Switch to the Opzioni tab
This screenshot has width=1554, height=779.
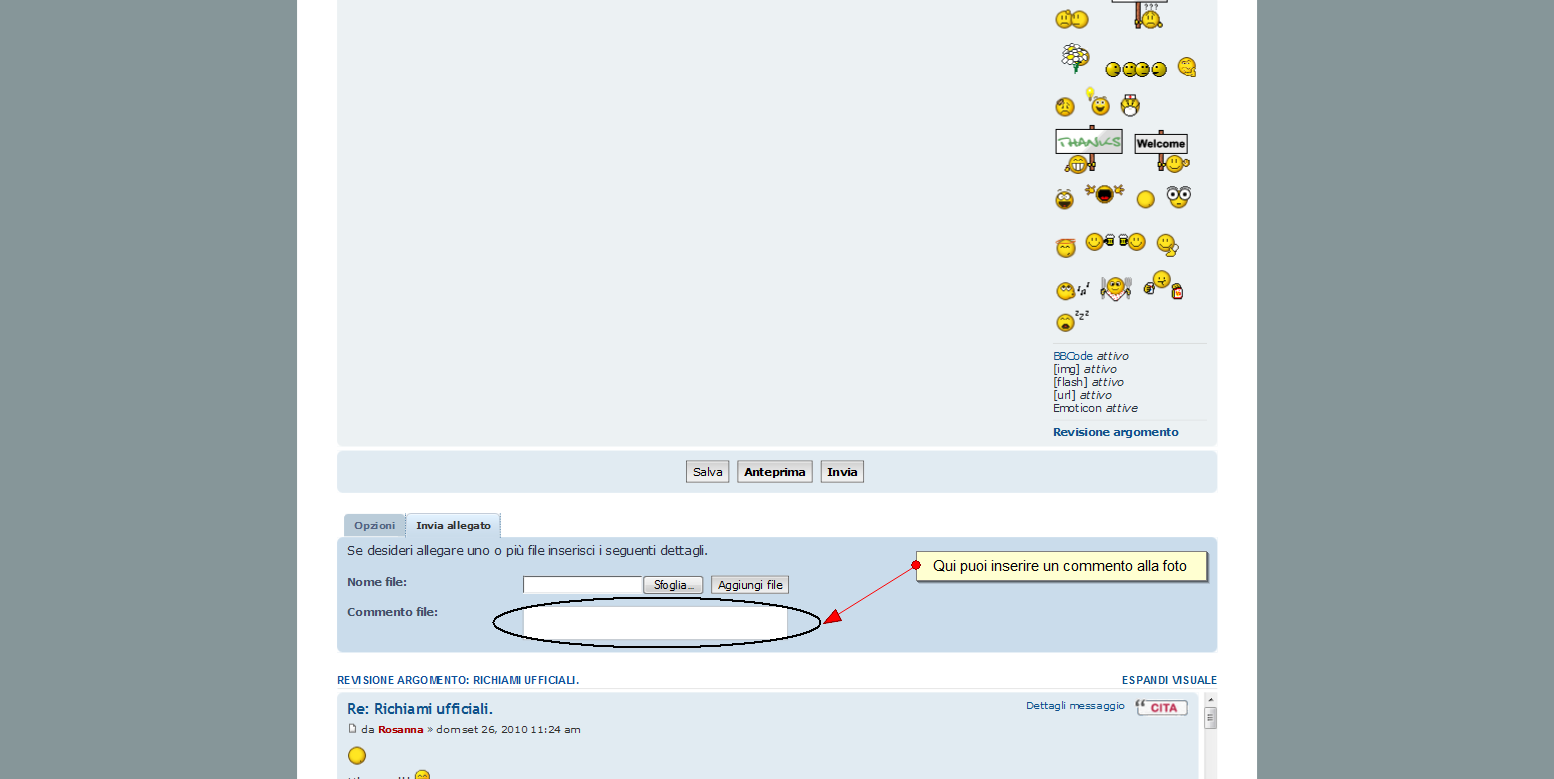coord(374,526)
